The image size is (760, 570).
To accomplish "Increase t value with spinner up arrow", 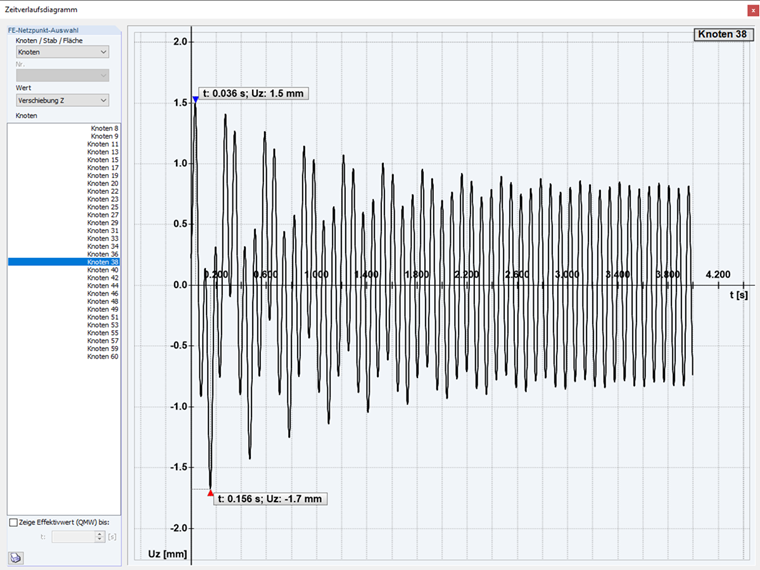I will tap(100, 534).
